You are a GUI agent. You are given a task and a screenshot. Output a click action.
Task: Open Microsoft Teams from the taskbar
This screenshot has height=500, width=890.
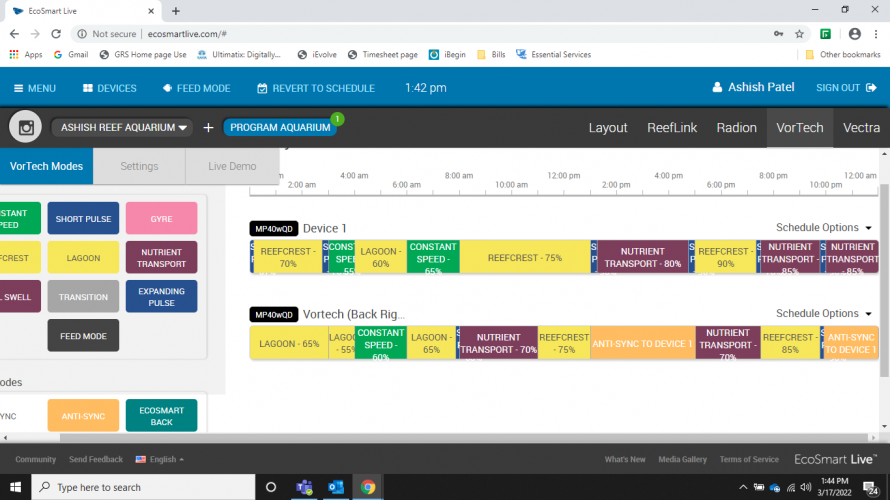coord(304,487)
